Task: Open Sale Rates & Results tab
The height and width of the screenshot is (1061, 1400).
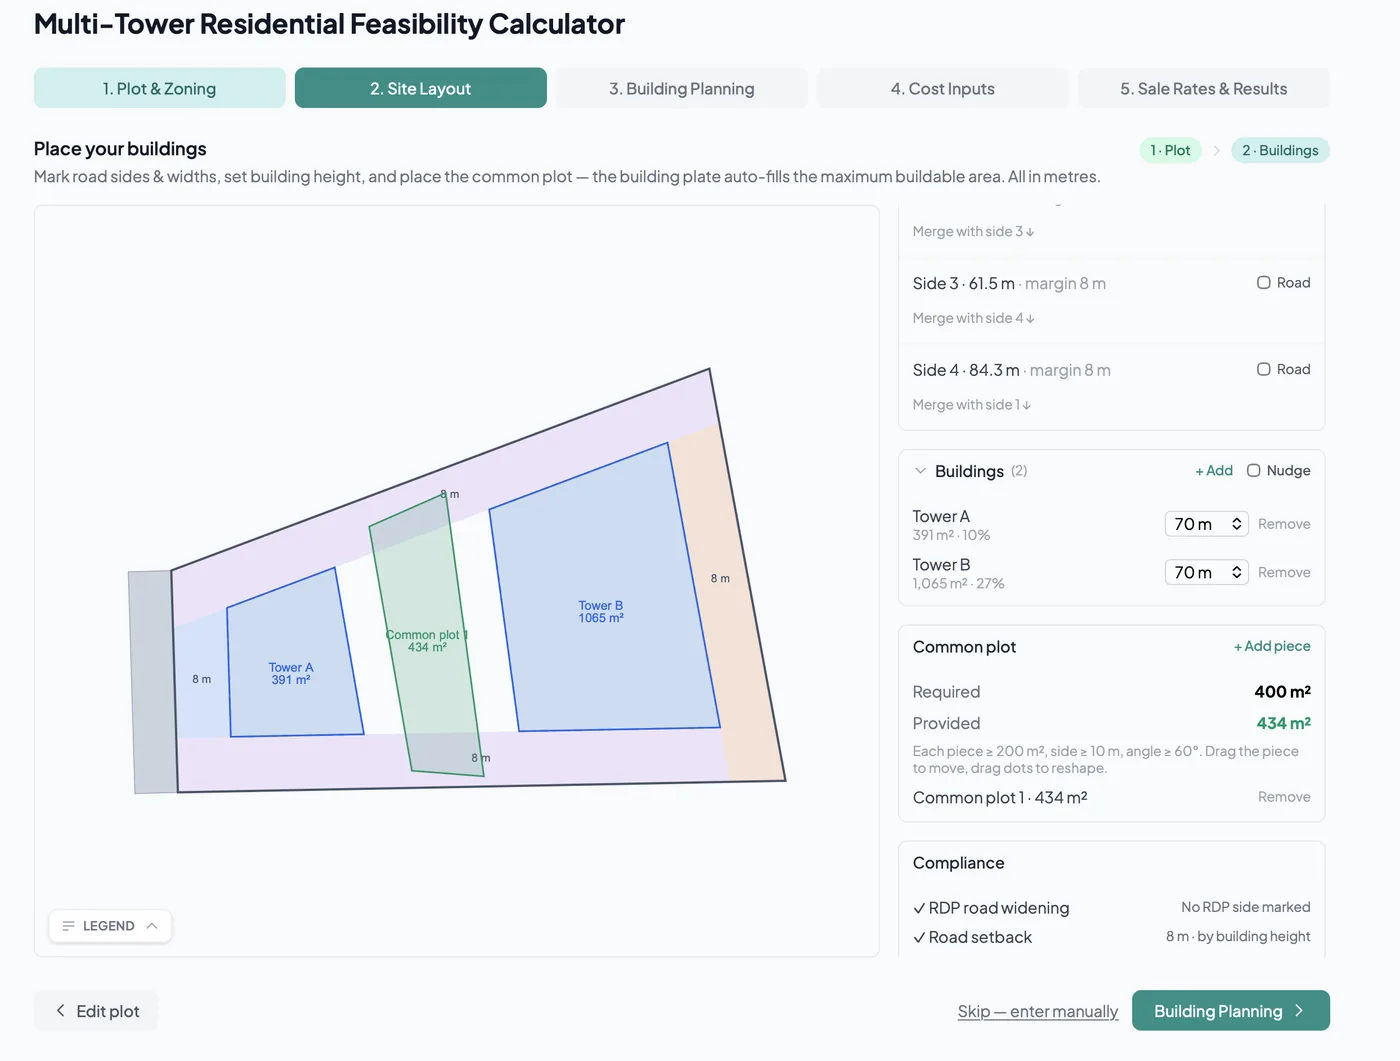Action: pos(1204,88)
